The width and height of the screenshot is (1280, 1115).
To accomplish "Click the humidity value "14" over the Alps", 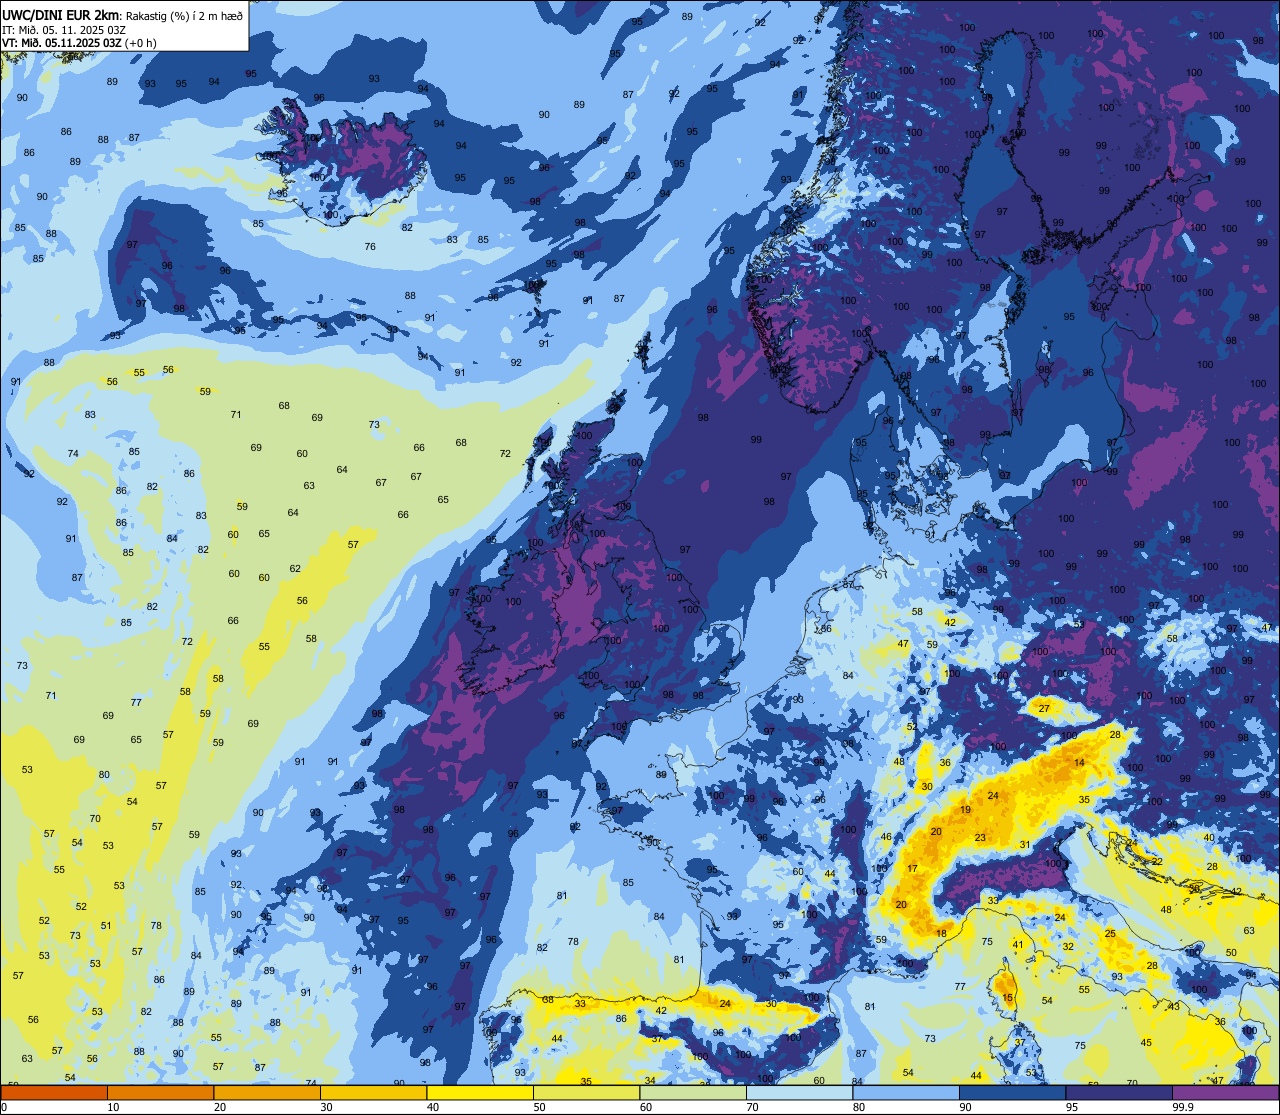I will [x=1079, y=762].
